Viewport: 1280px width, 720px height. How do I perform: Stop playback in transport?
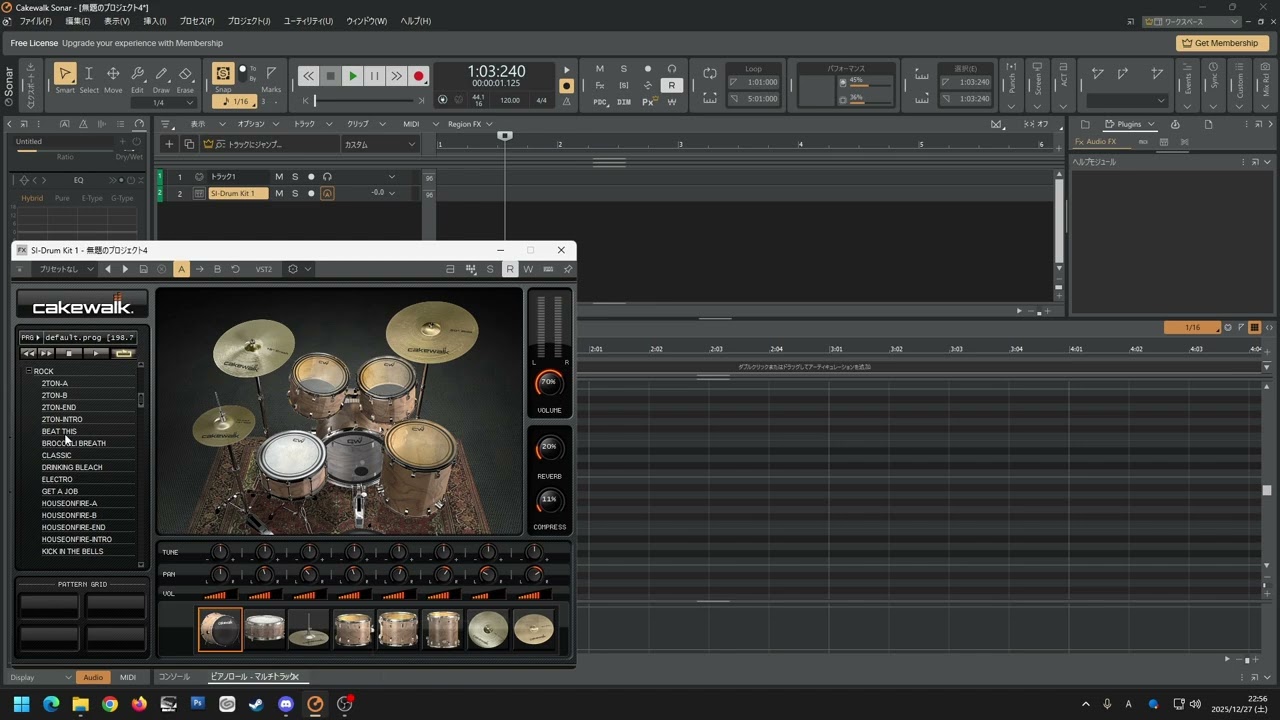click(x=331, y=76)
